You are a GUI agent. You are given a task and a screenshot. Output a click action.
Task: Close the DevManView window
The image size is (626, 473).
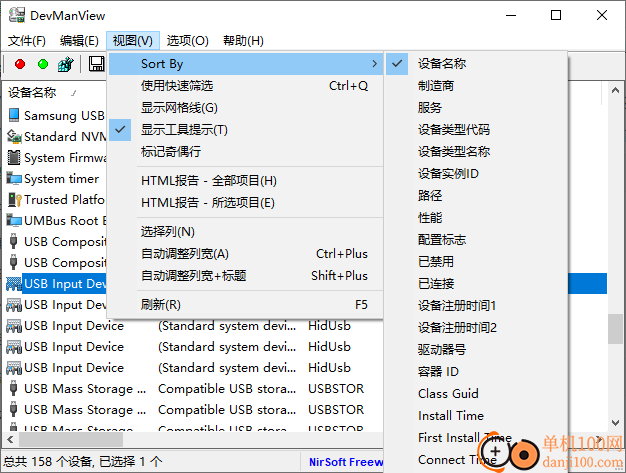click(602, 16)
